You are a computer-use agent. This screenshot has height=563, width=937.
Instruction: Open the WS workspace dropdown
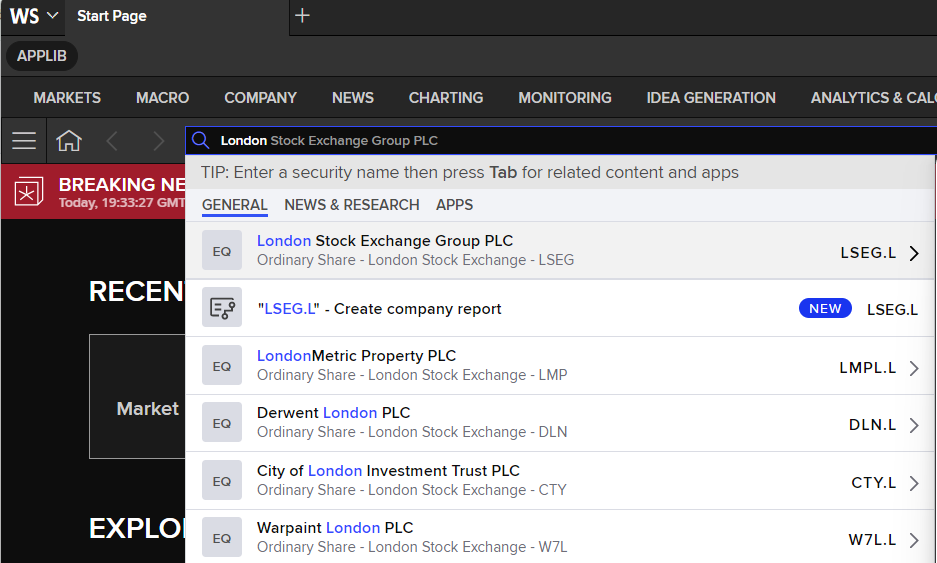(x=33, y=16)
